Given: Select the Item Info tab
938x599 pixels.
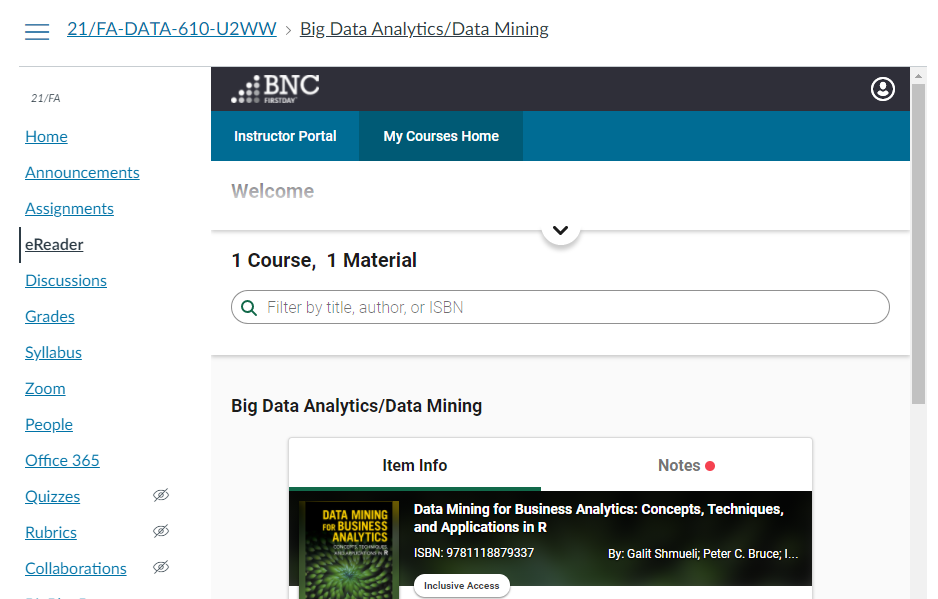Looking at the screenshot, I should pos(415,465).
